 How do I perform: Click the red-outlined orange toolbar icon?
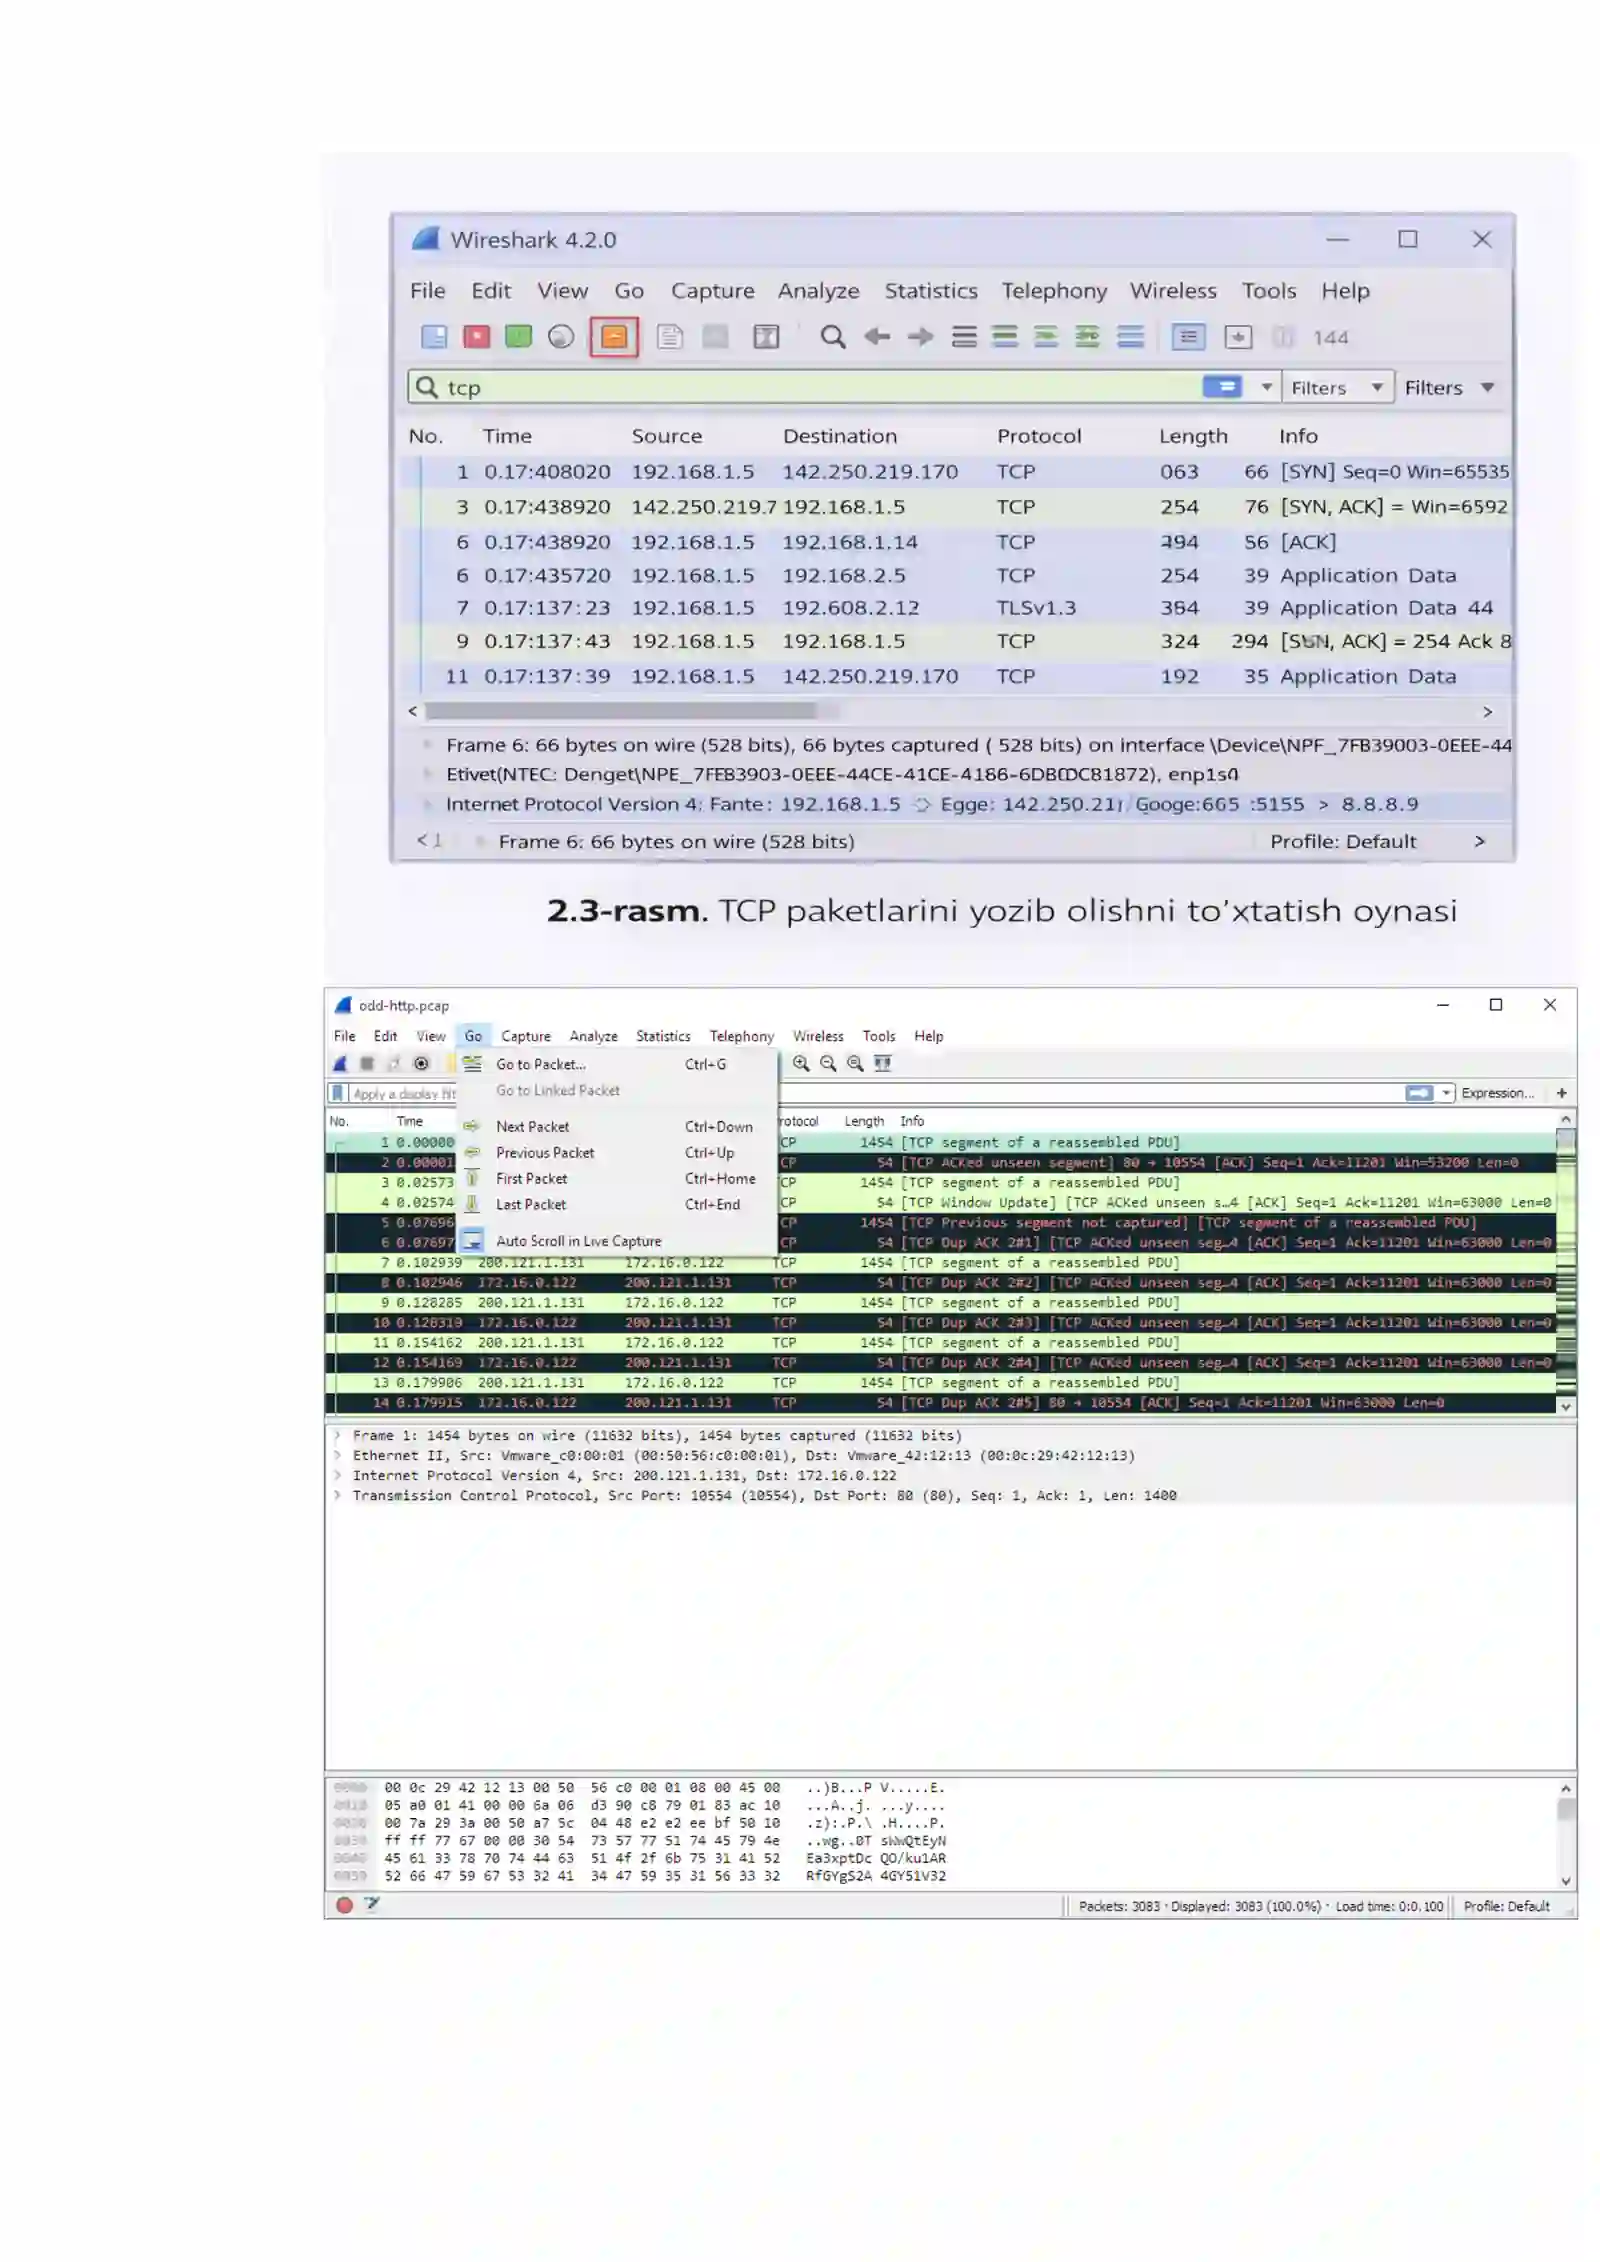[x=613, y=337]
